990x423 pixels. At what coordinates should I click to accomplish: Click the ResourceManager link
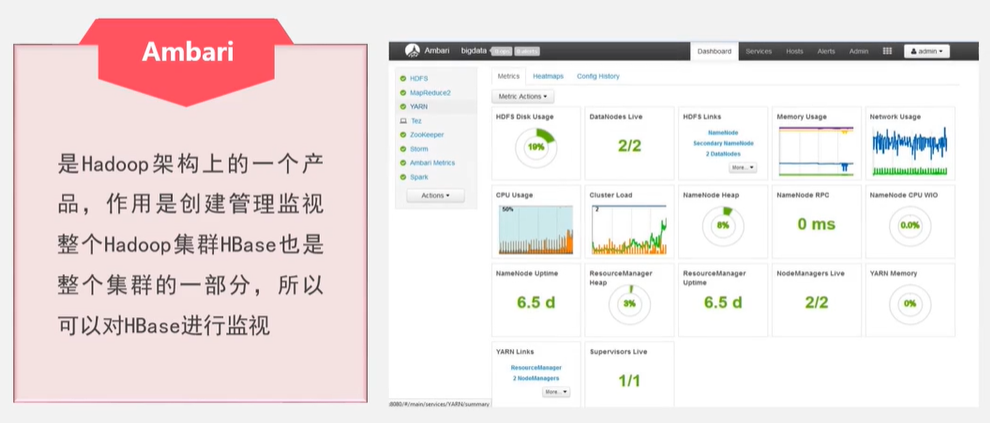[x=536, y=367]
